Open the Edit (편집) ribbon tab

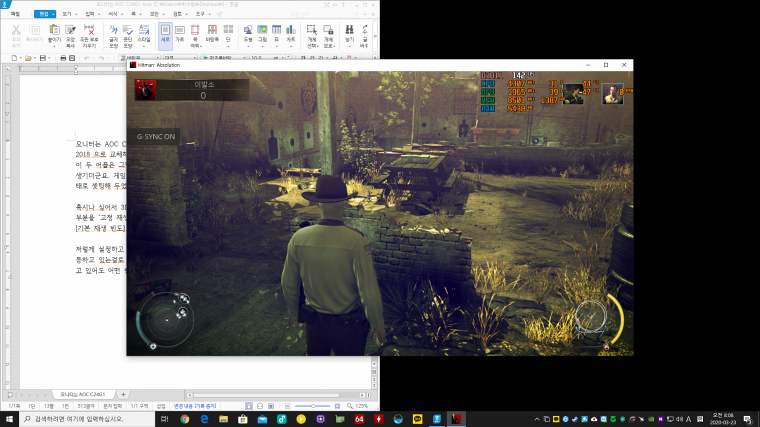point(44,14)
